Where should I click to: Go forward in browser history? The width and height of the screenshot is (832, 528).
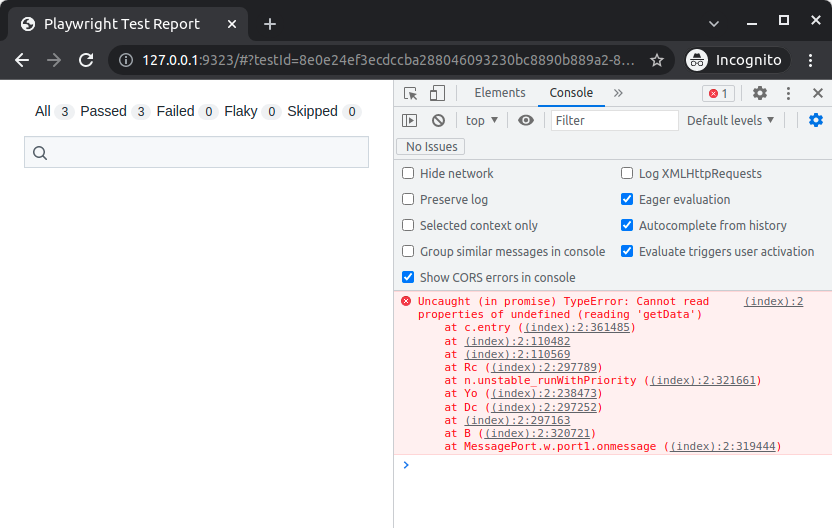click(54, 60)
